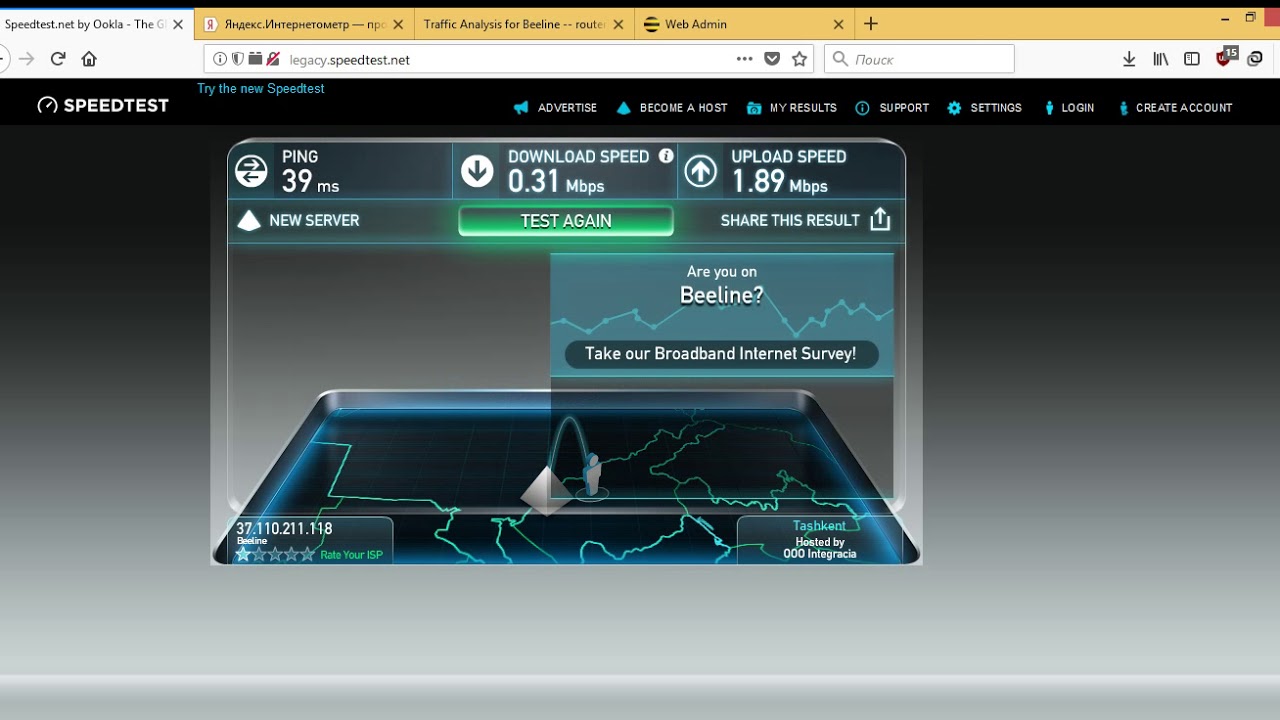This screenshot has height=720, width=1280.
Task: Click the Advertise megaphone icon
Action: click(x=521, y=108)
